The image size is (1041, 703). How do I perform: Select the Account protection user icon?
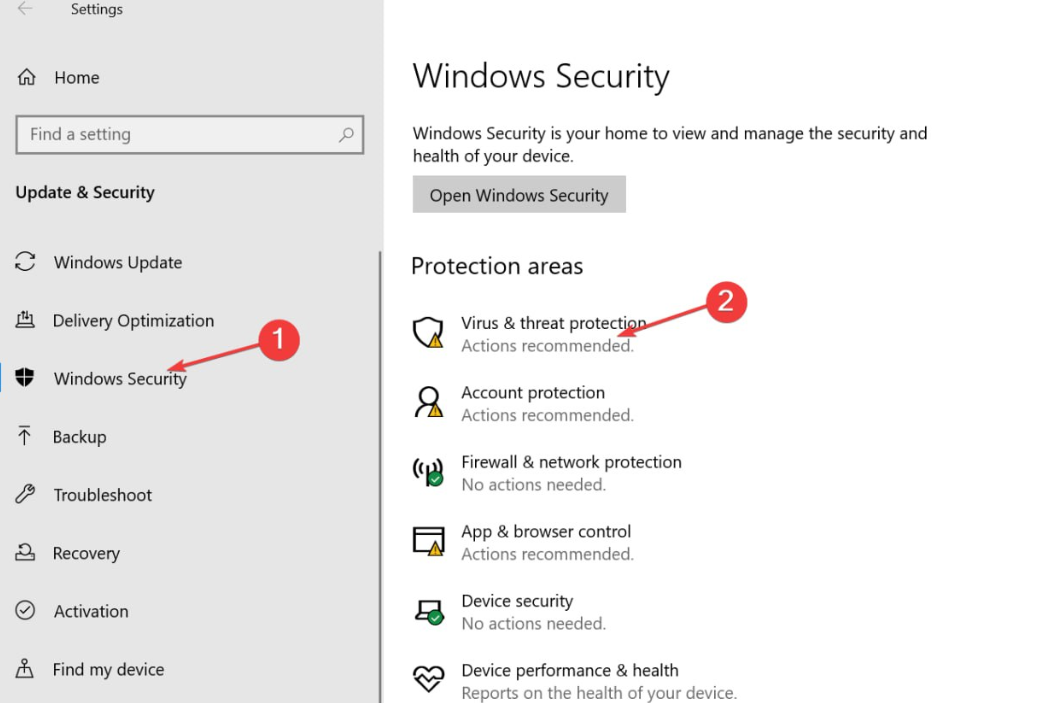429,402
